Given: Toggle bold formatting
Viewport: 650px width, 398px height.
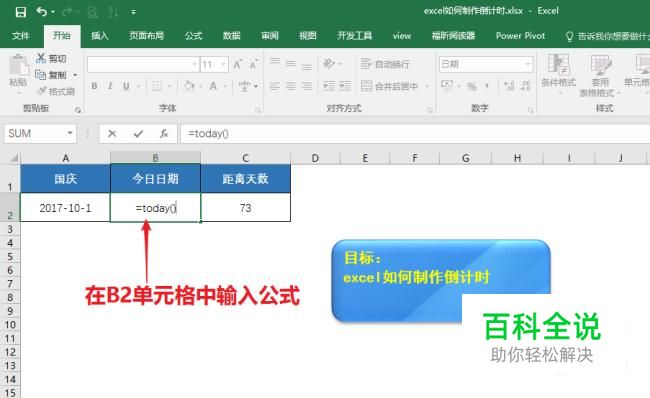Looking at the screenshot, I should tap(95, 86).
